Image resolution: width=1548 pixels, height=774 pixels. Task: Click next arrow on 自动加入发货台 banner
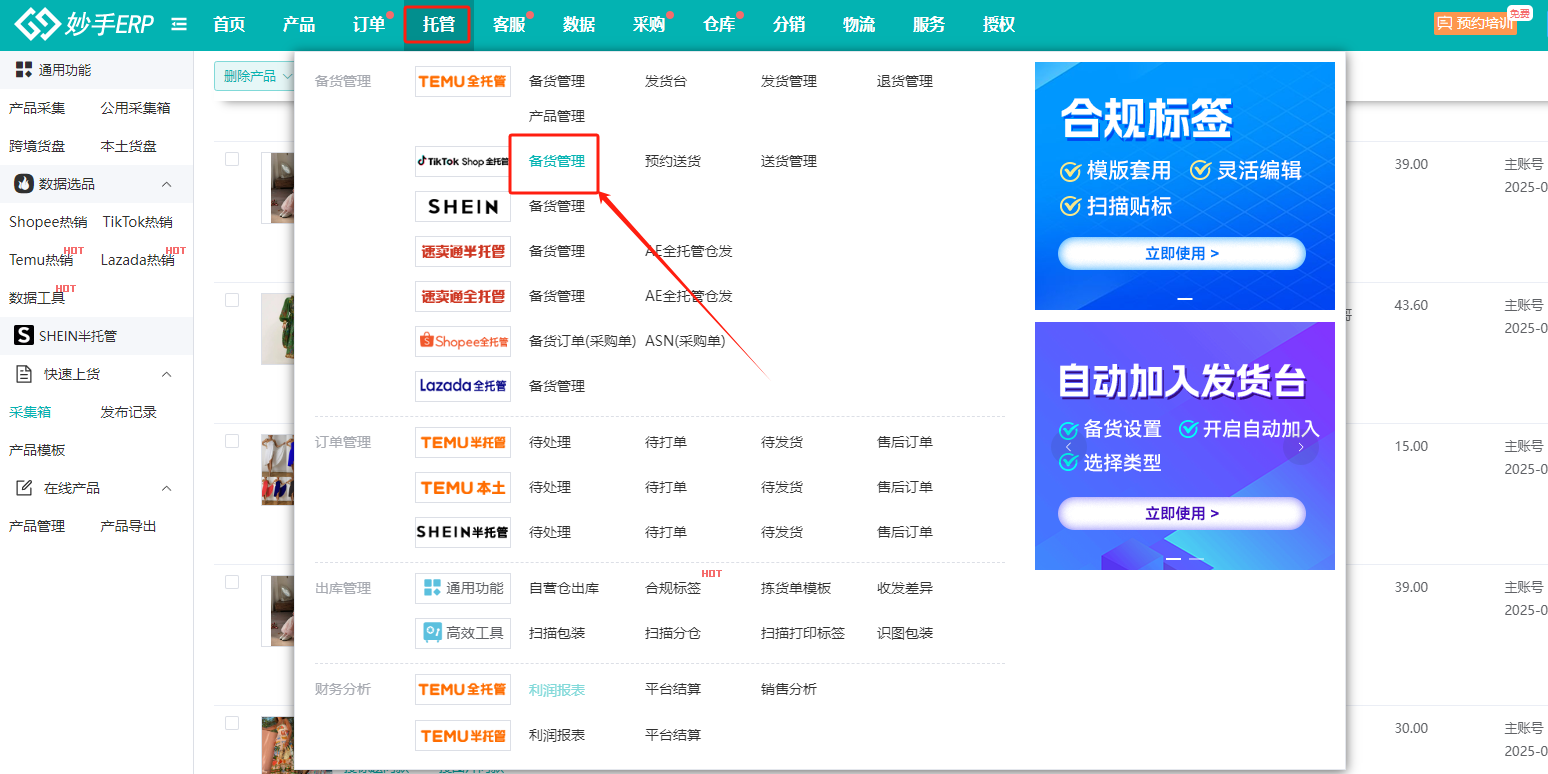[1301, 447]
